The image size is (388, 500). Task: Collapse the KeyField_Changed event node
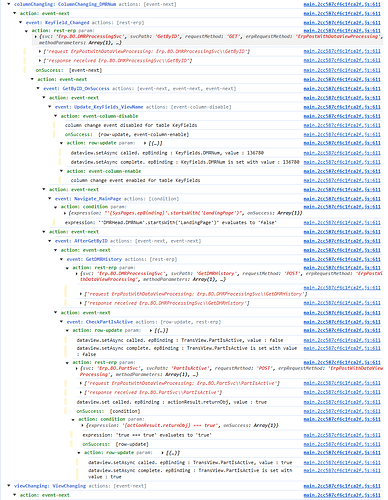(x=21, y=23)
